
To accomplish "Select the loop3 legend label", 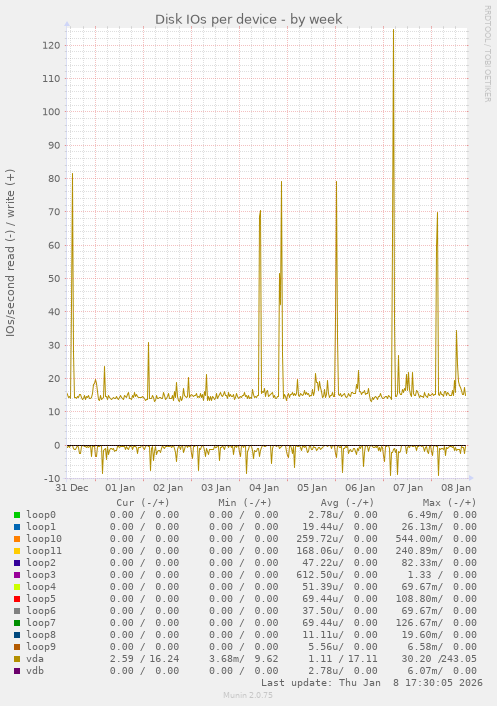I will pos(41,575).
